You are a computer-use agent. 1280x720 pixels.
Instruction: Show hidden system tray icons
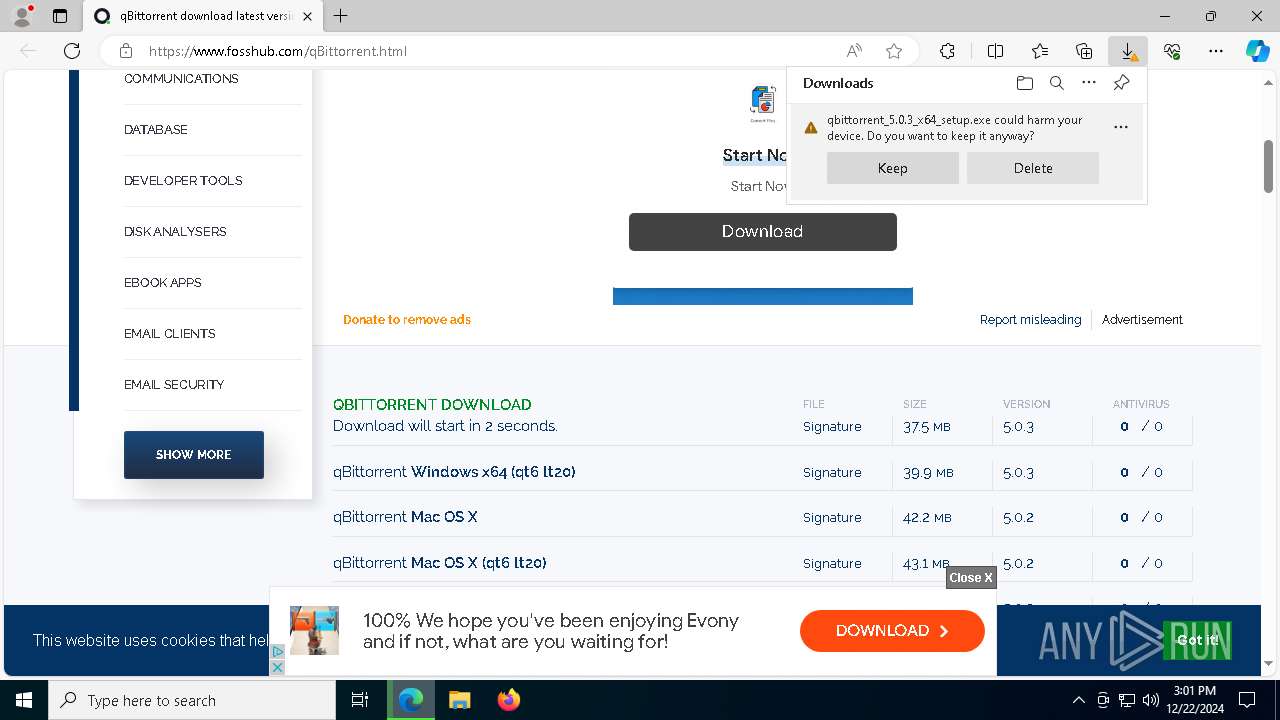coord(1078,700)
